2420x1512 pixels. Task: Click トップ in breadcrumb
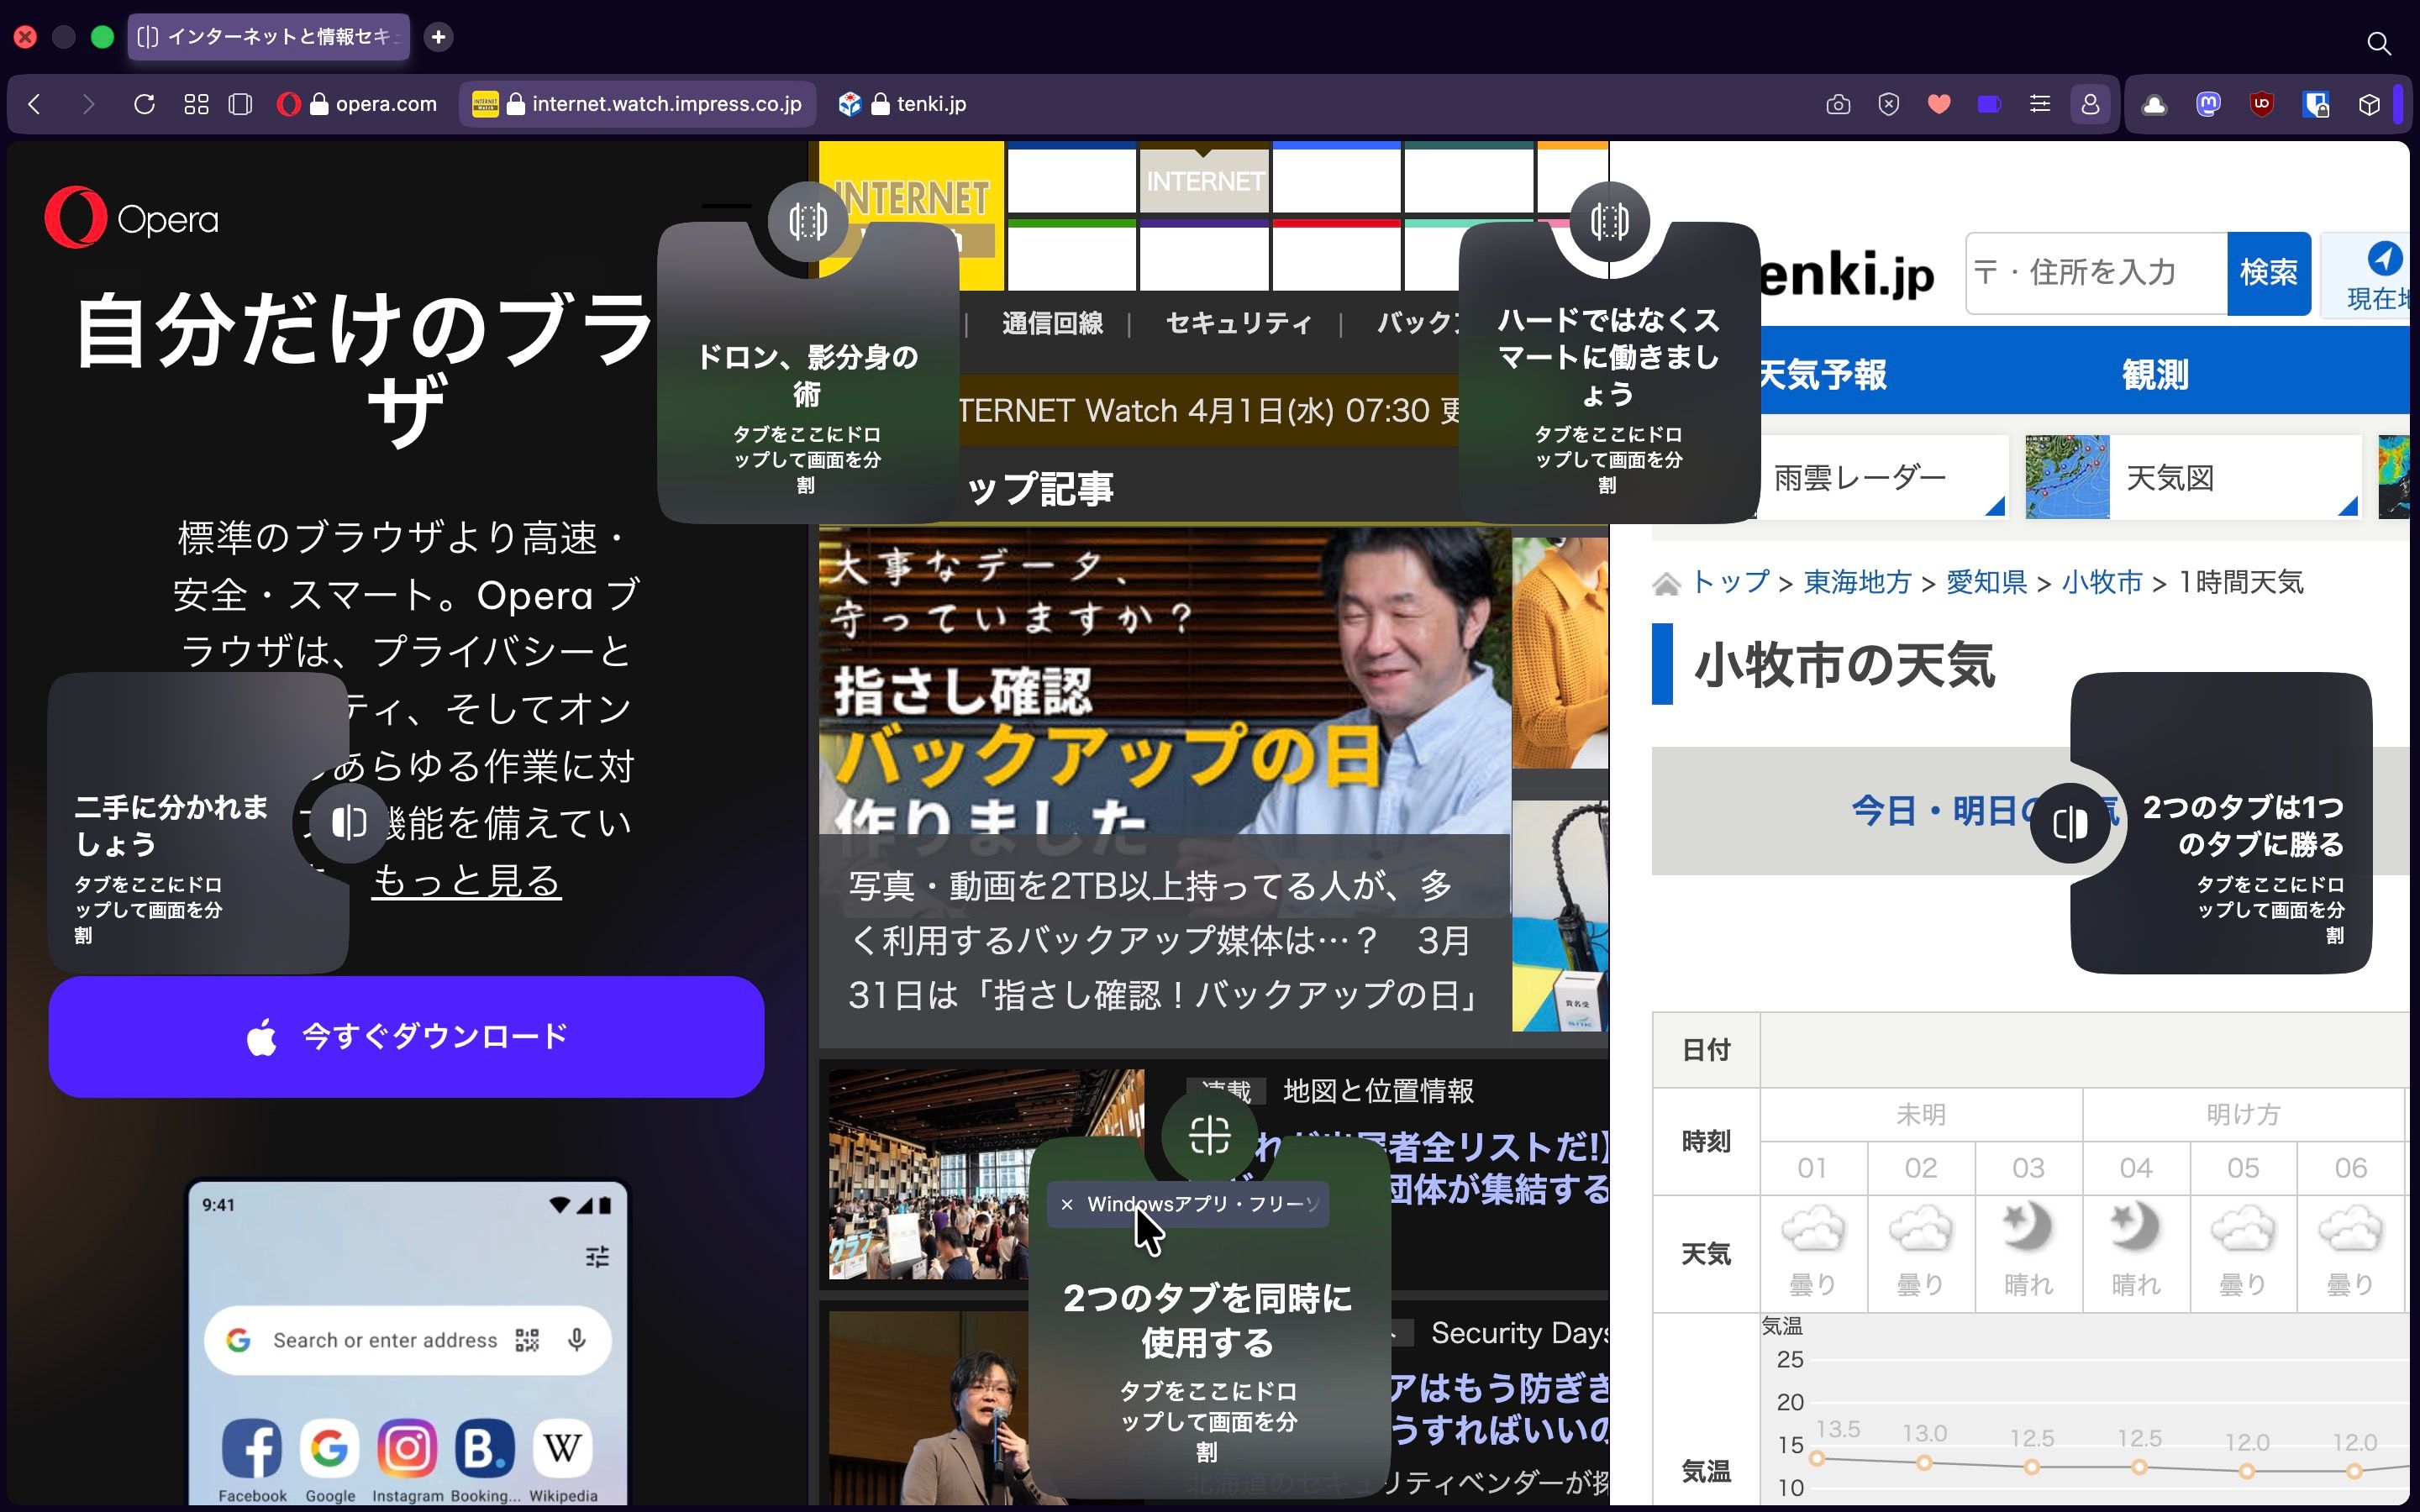1730,582
